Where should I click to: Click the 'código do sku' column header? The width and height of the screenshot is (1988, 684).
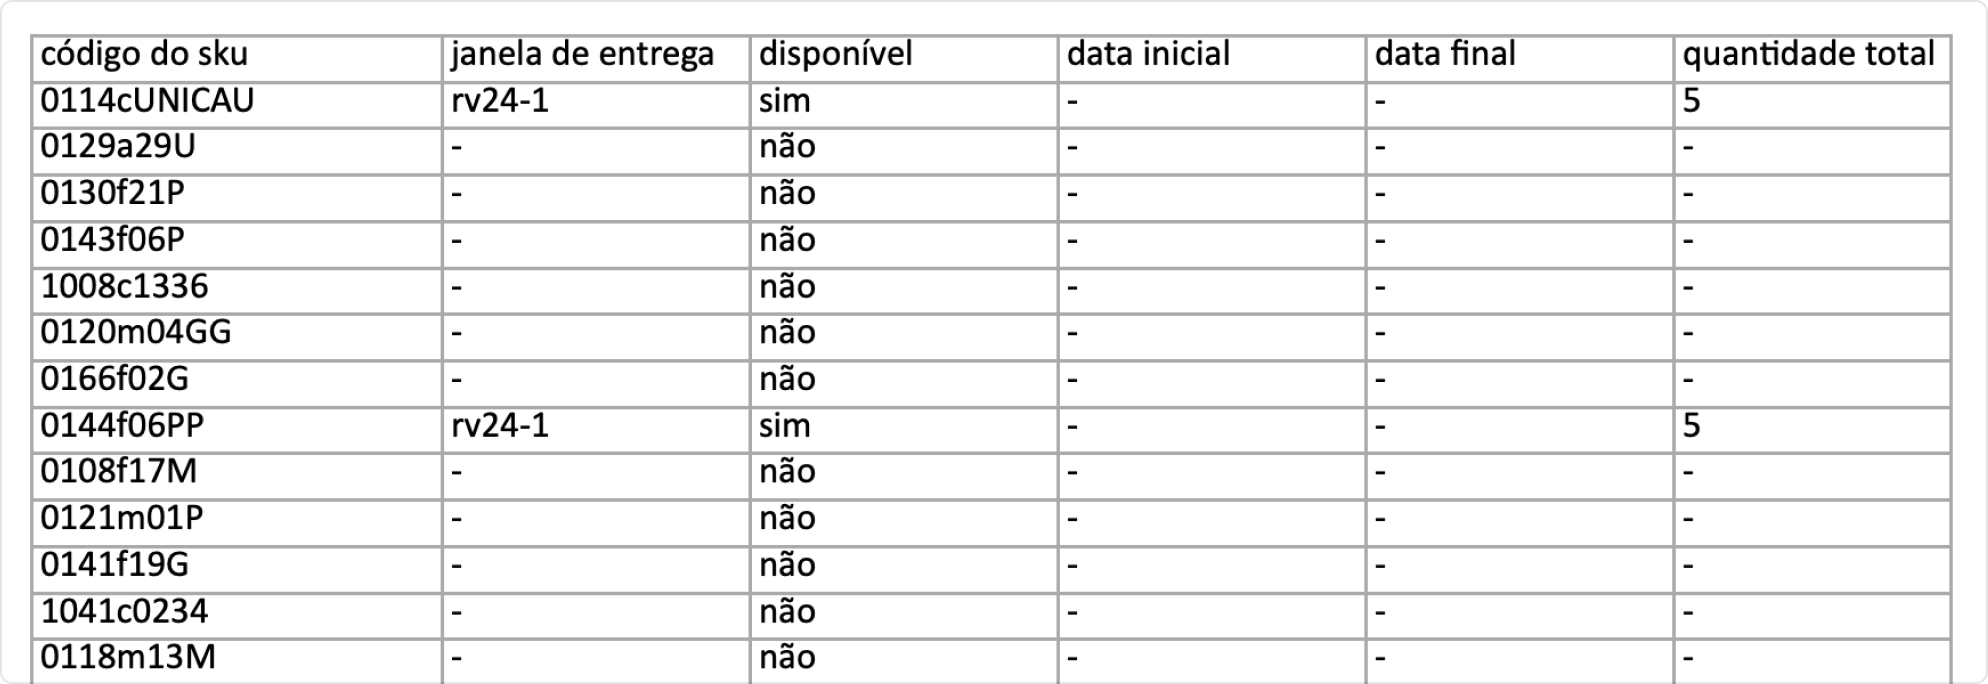tap(144, 55)
